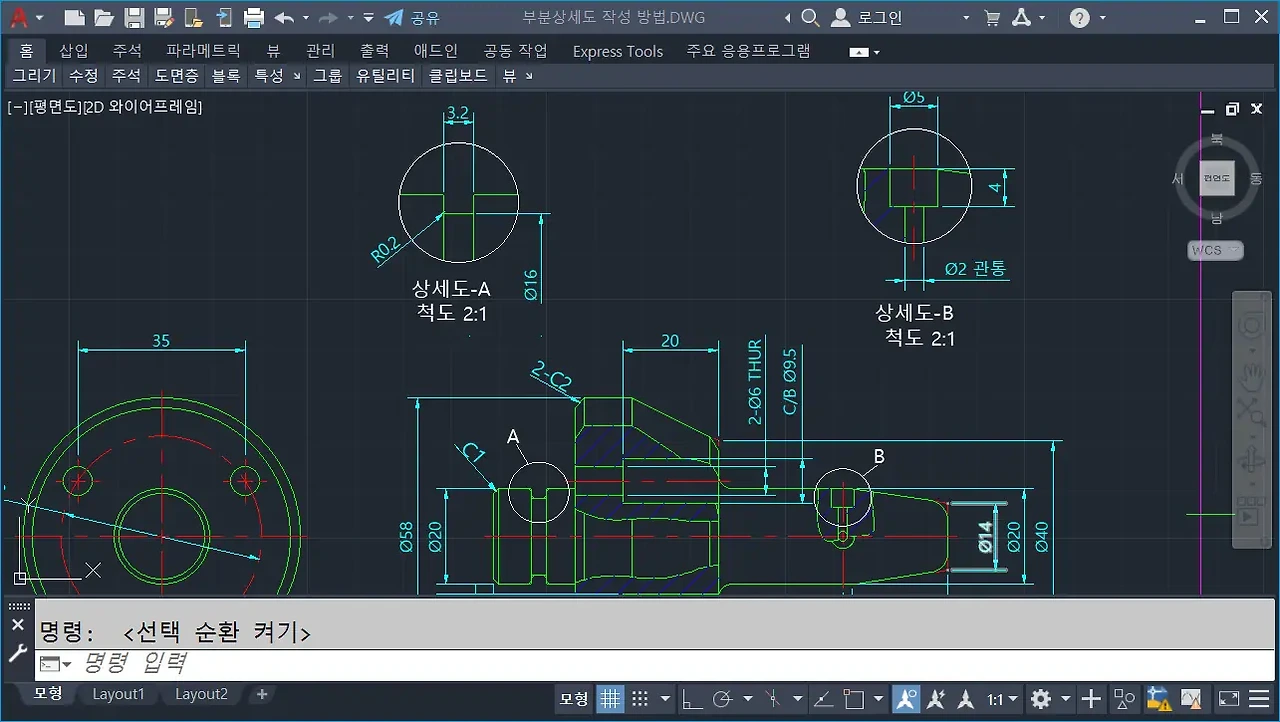Switch to the Layout1 tab
Viewport: 1280px width, 722px height.
118,694
